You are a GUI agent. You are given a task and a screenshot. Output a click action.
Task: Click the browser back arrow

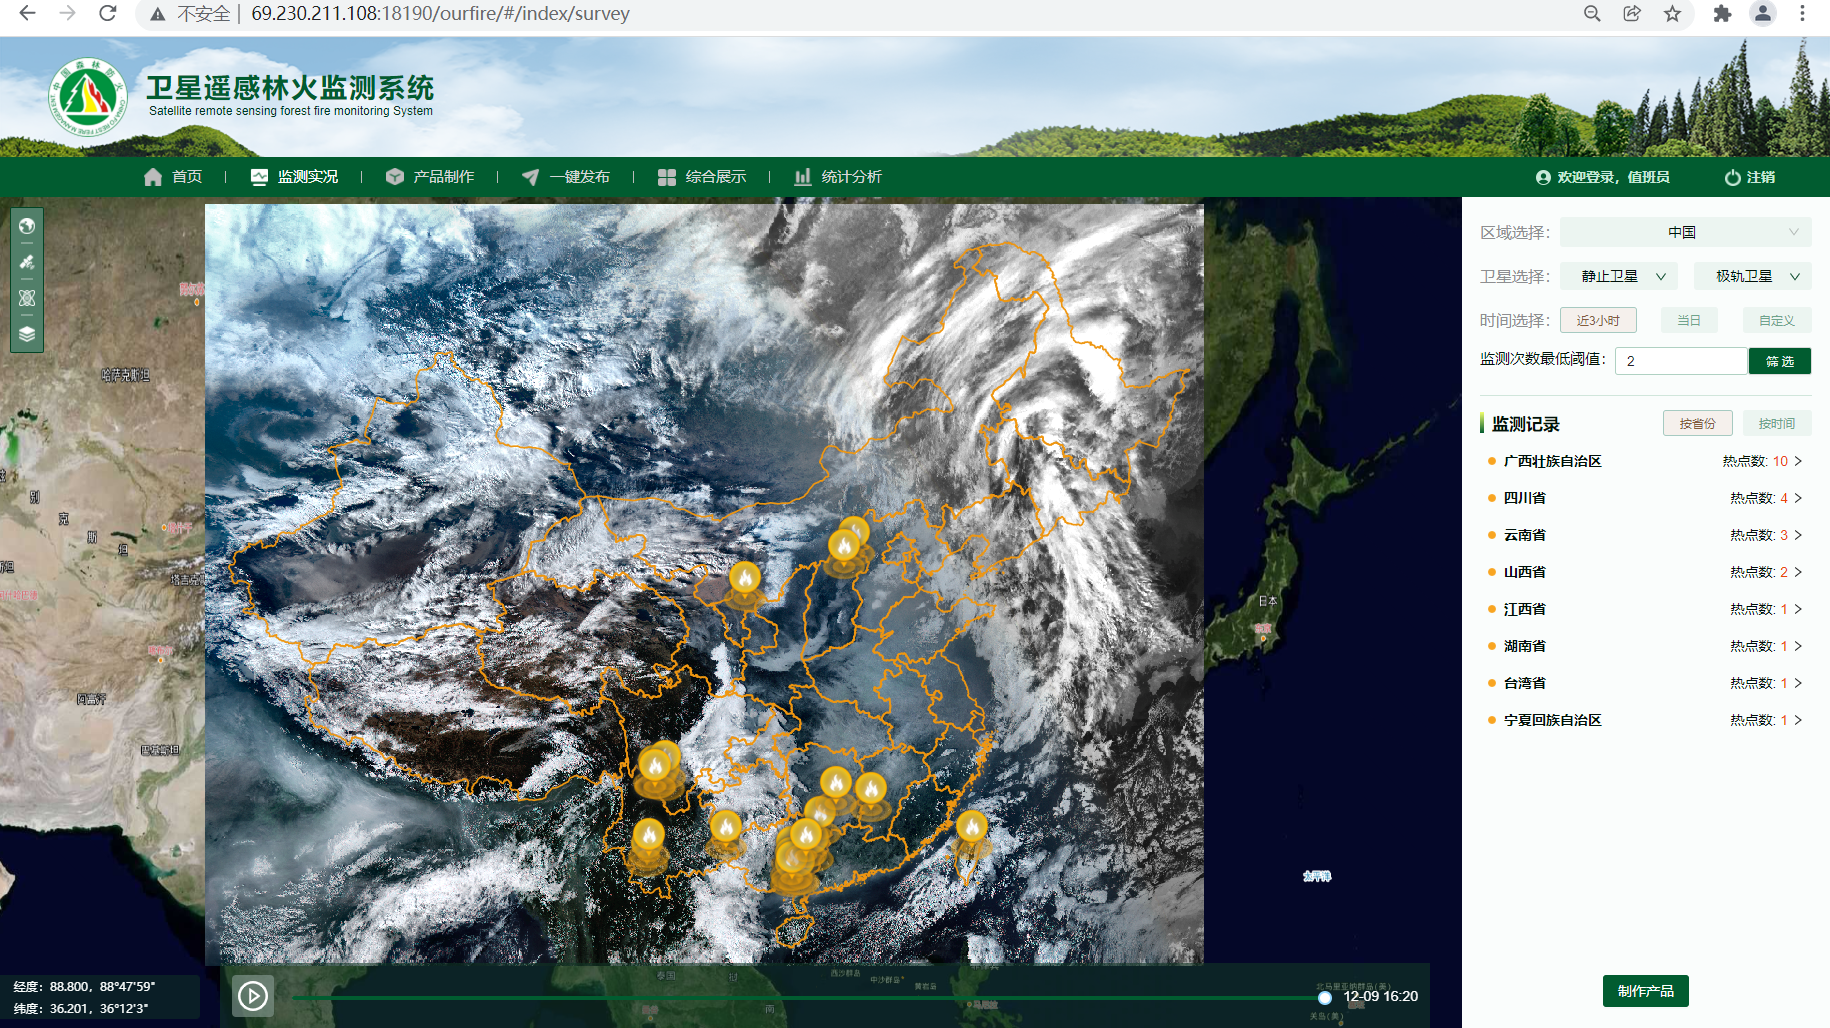(x=27, y=13)
